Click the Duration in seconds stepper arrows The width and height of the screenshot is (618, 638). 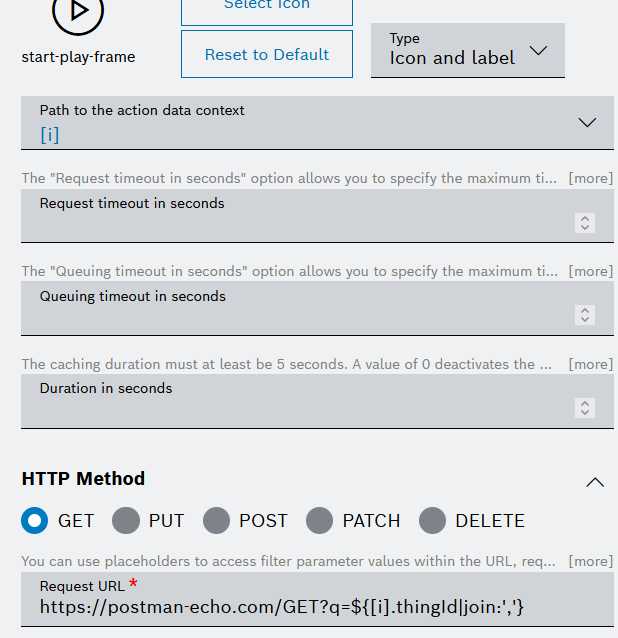pos(585,408)
